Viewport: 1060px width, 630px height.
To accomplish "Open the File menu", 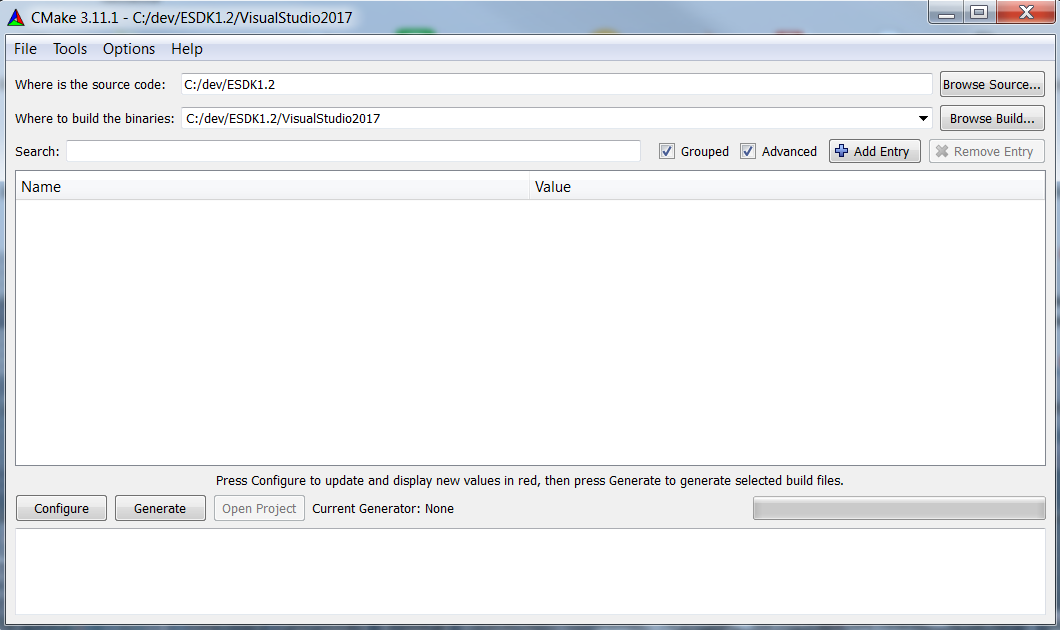I will [25, 49].
